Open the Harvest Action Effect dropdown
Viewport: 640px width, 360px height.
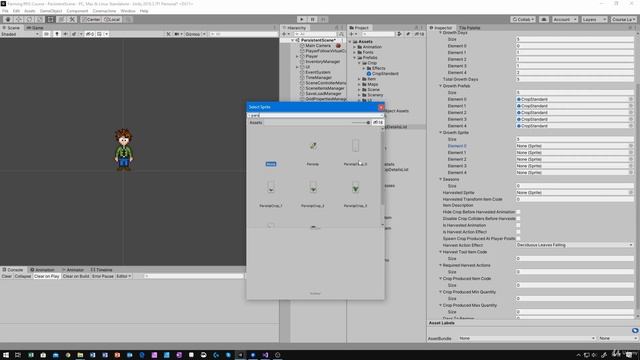574,245
